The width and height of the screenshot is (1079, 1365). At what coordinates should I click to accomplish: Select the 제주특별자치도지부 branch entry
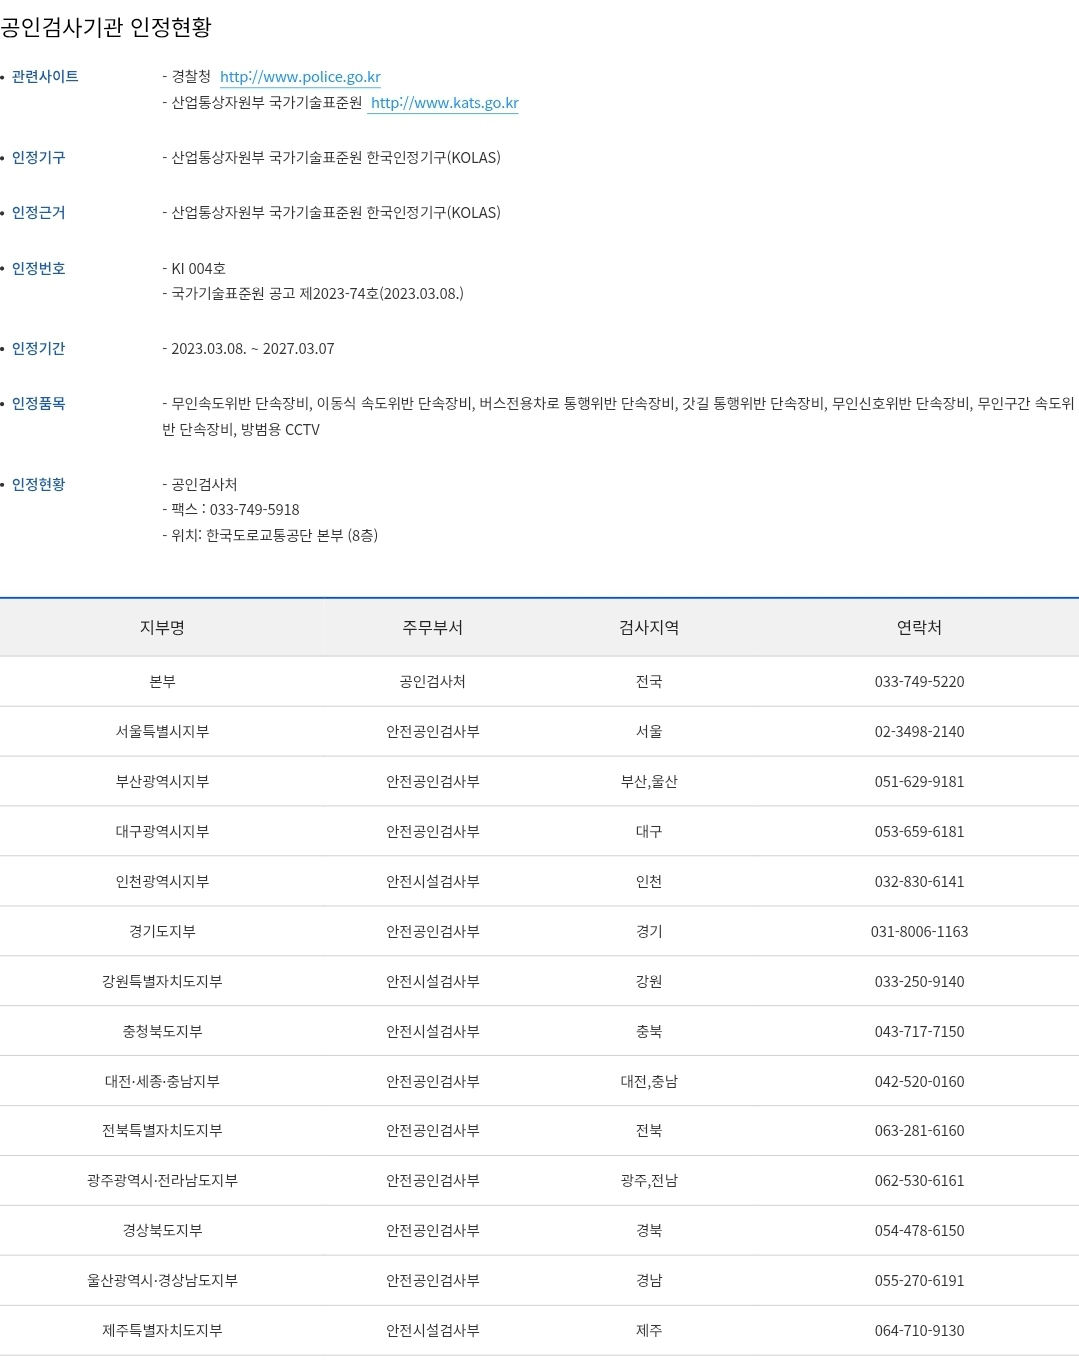point(162,1331)
